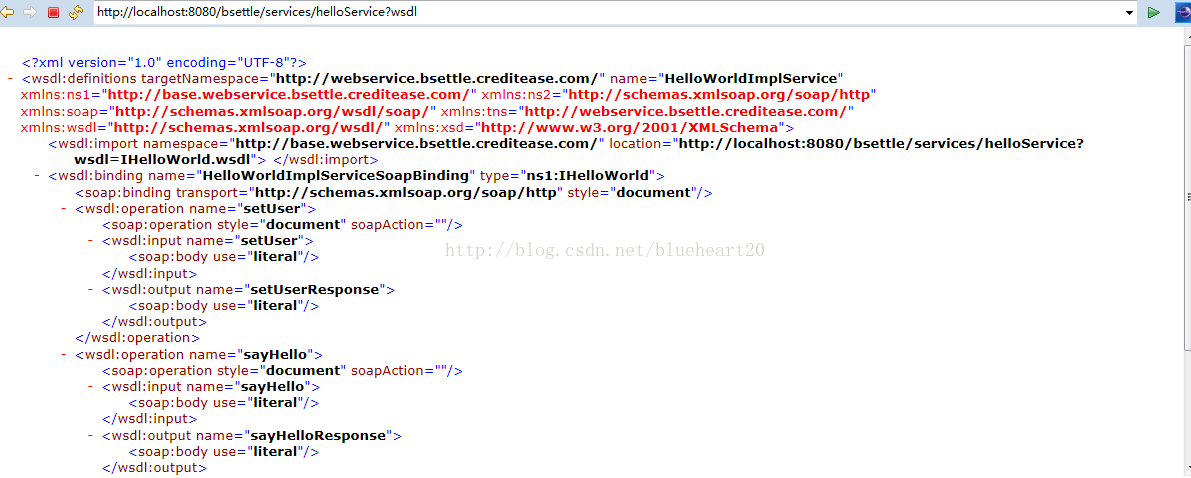This screenshot has width=1191, height=478.
Task: Click the xml version="1.0" declaration line
Action: click(x=164, y=62)
